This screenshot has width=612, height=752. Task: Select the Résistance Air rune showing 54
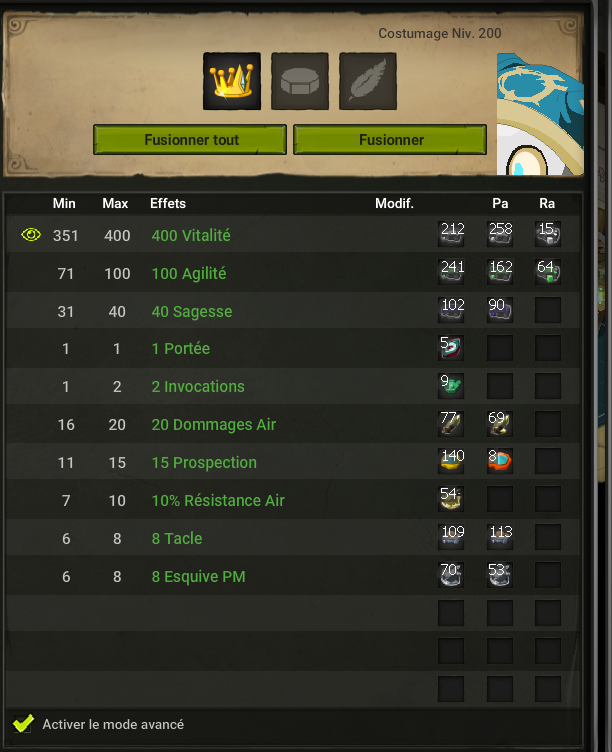click(451, 499)
